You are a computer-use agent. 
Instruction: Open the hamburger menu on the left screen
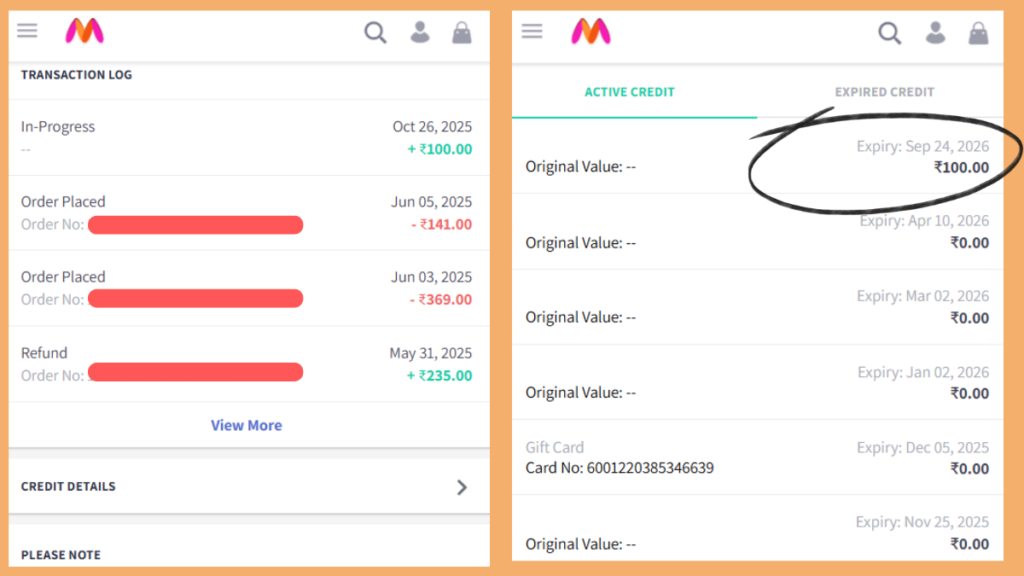pyautogui.click(x=27, y=30)
